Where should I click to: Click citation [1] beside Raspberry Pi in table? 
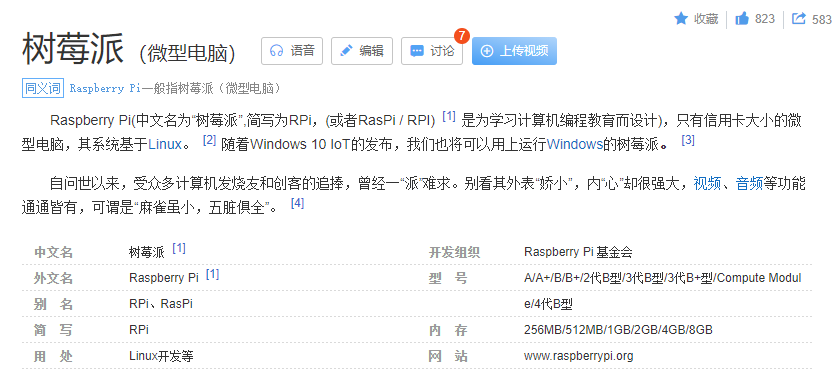212,274
